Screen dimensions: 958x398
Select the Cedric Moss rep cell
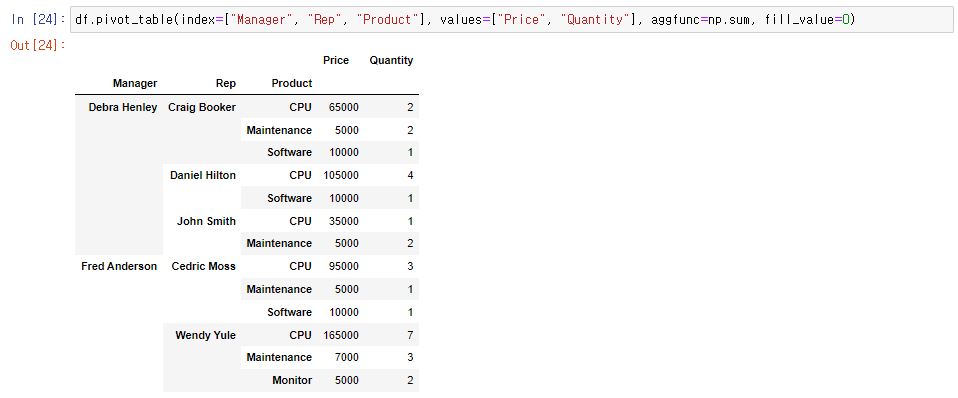point(203,266)
